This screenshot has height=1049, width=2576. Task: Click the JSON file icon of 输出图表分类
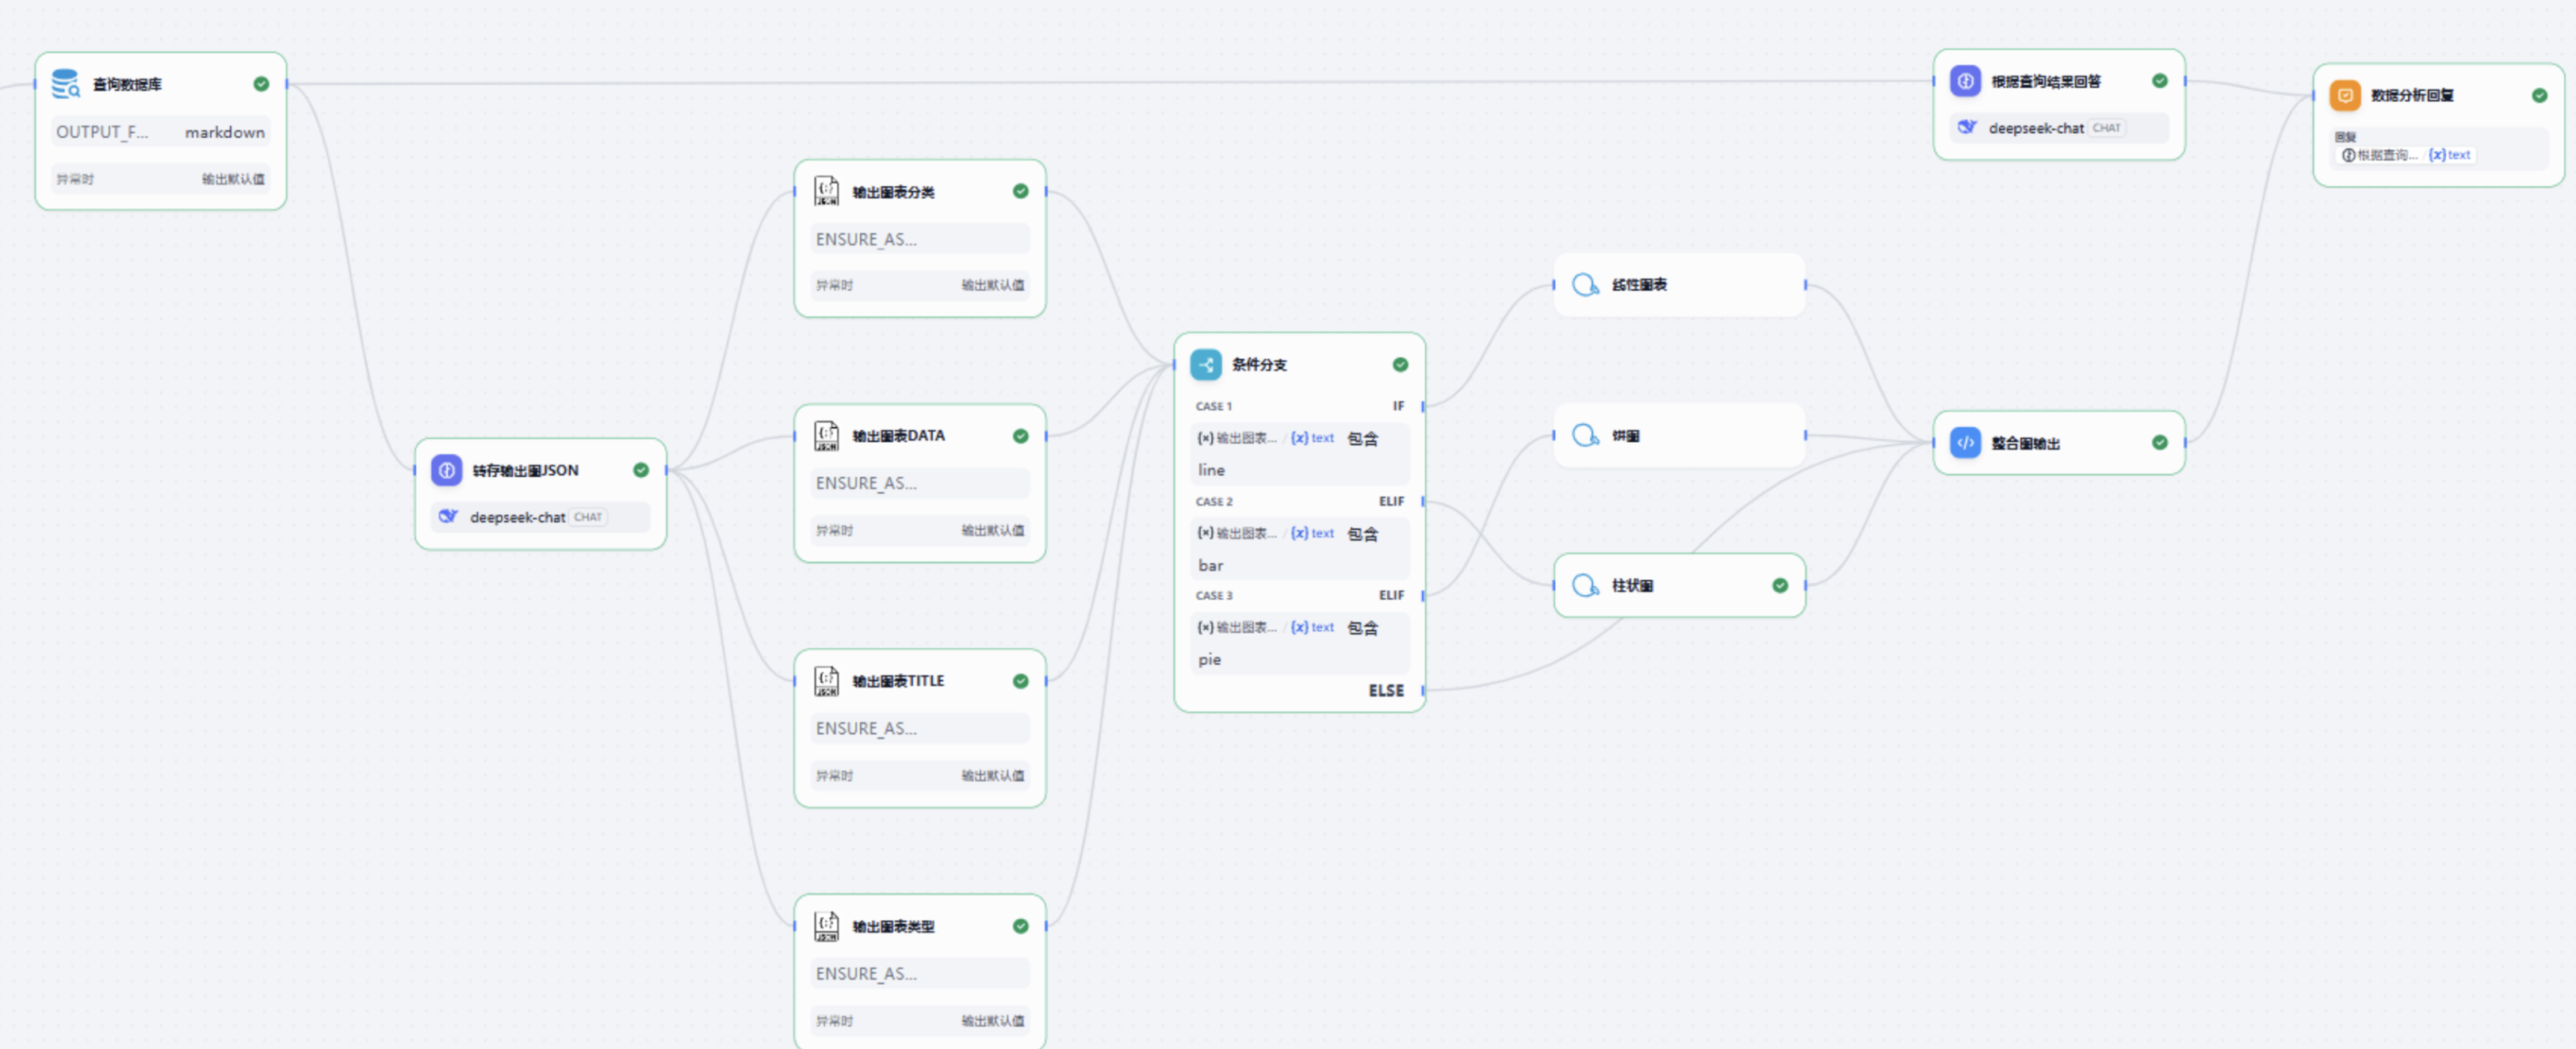(x=826, y=191)
